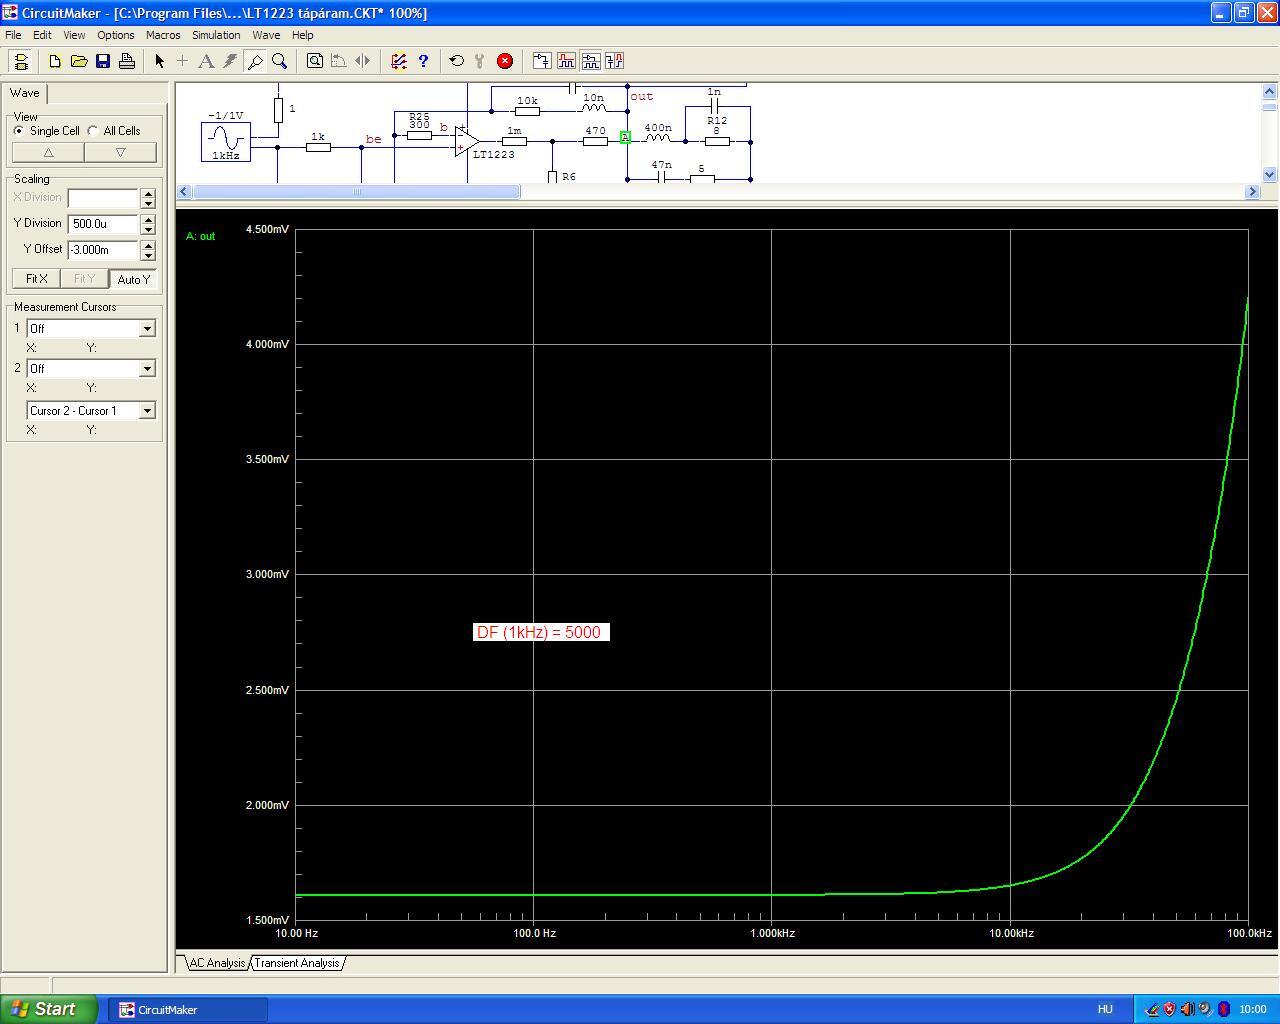This screenshot has height=1024, width=1280.
Task: Open Measurement Cursor 2 dropdown
Action: tap(147, 368)
